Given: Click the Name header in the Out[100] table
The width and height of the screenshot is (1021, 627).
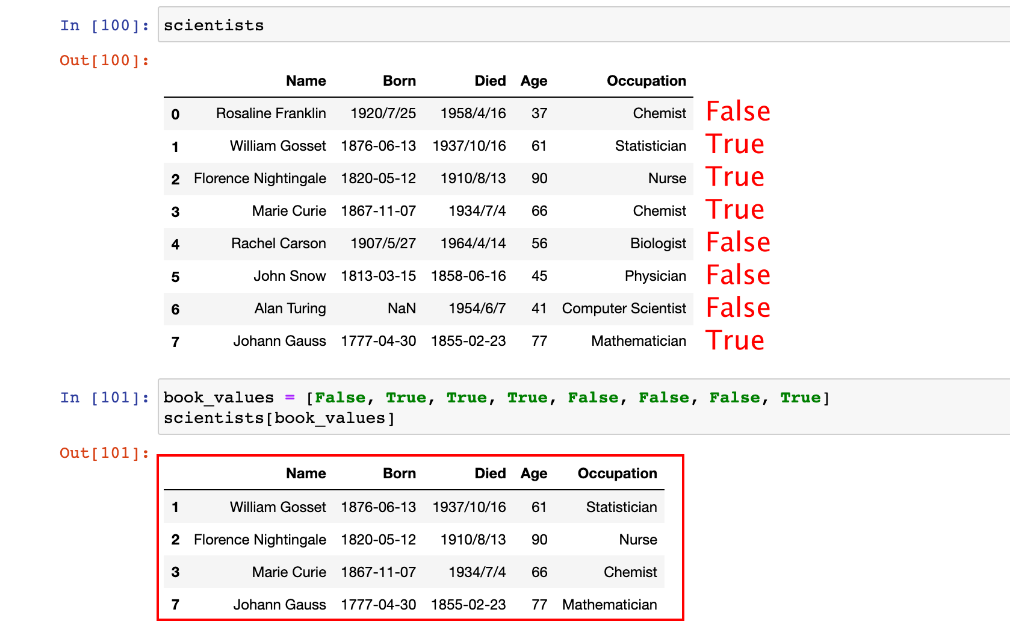Looking at the screenshot, I should (x=306, y=81).
